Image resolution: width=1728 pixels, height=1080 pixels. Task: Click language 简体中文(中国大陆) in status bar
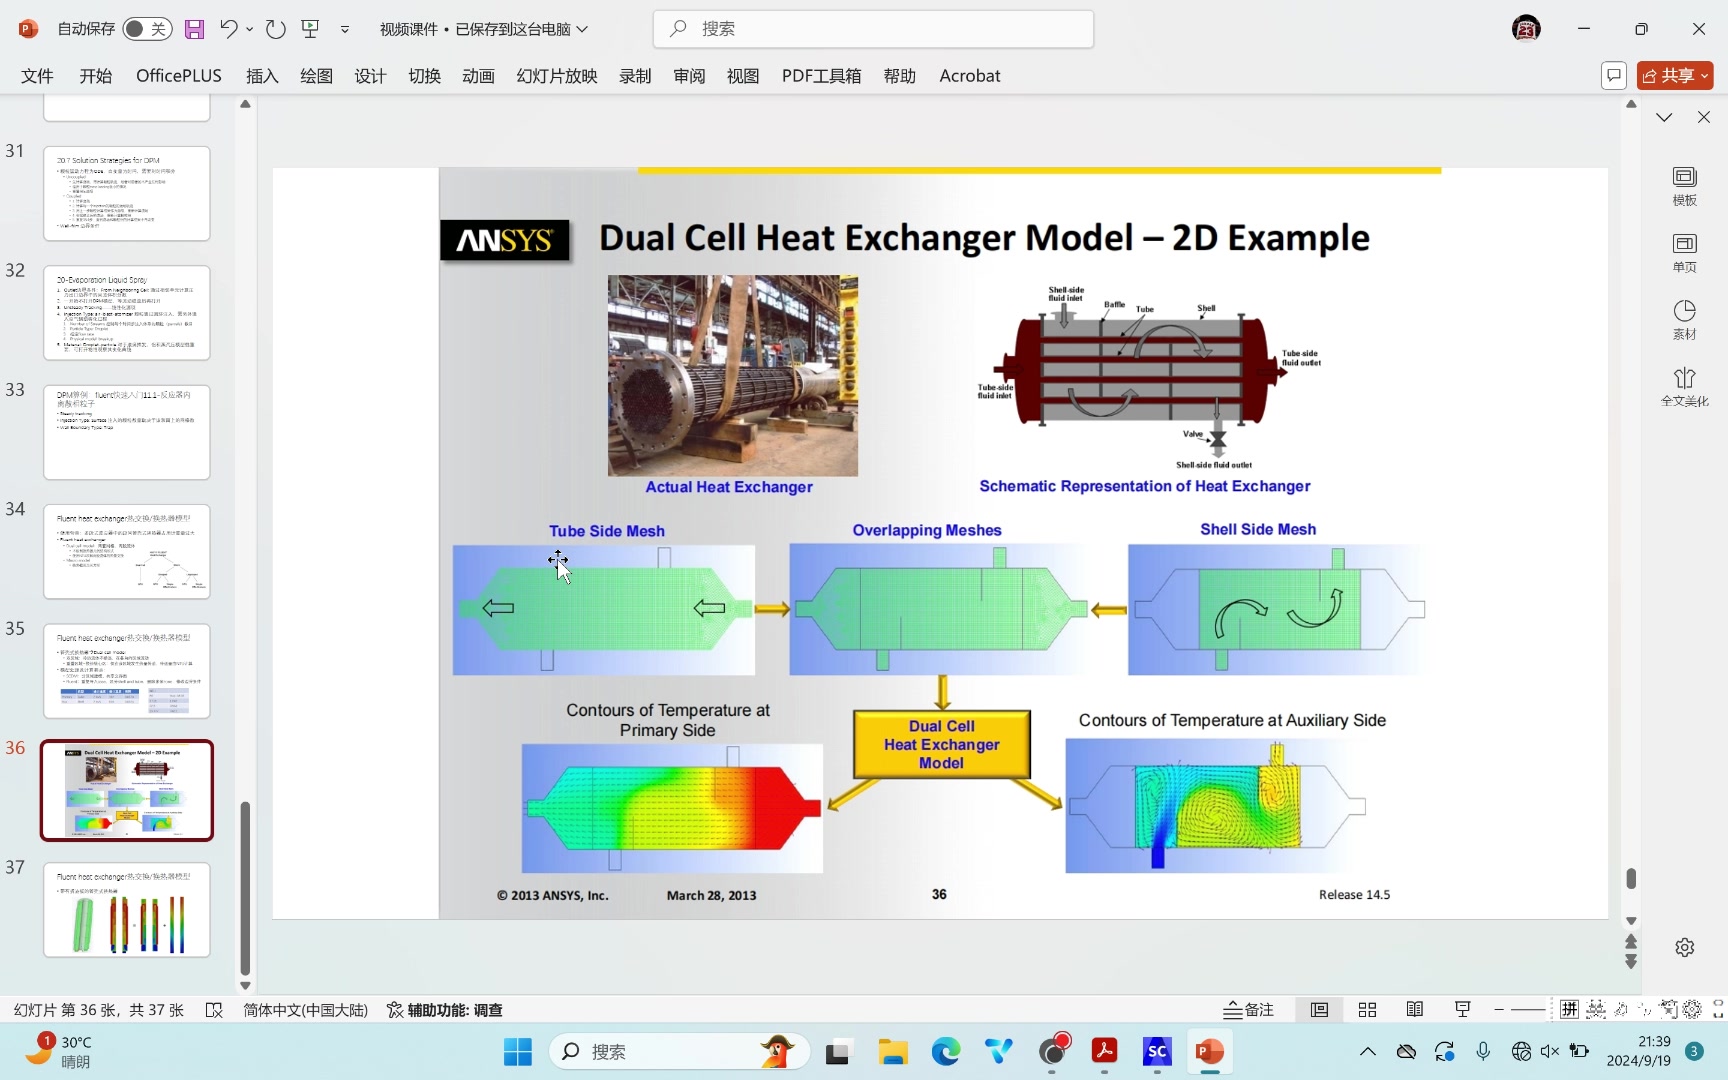(x=305, y=1010)
